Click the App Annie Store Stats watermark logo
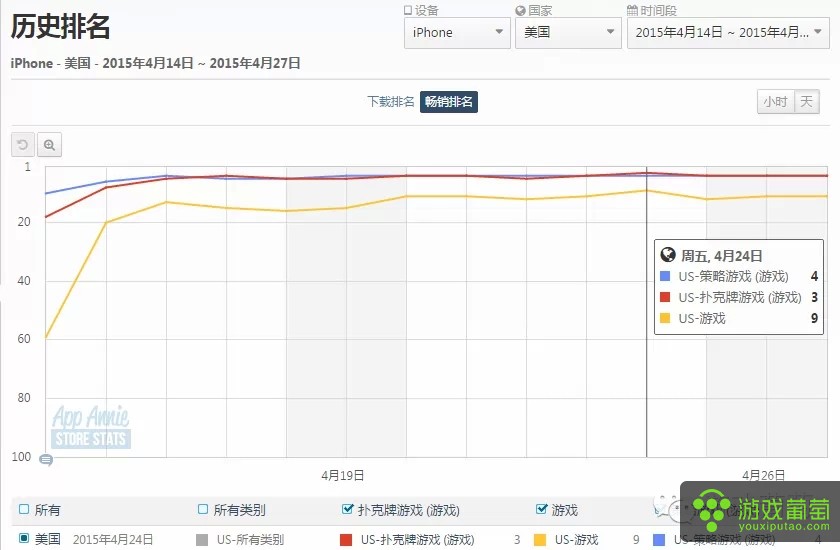The height and width of the screenshot is (550, 840). (91, 427)
